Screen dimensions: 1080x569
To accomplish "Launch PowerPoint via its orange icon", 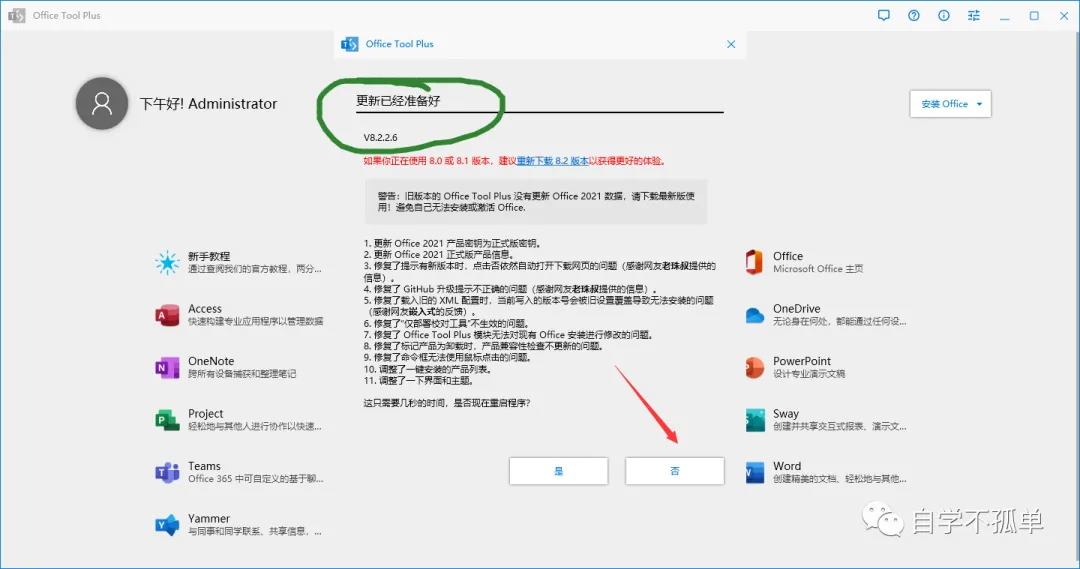I will (754, 367).
